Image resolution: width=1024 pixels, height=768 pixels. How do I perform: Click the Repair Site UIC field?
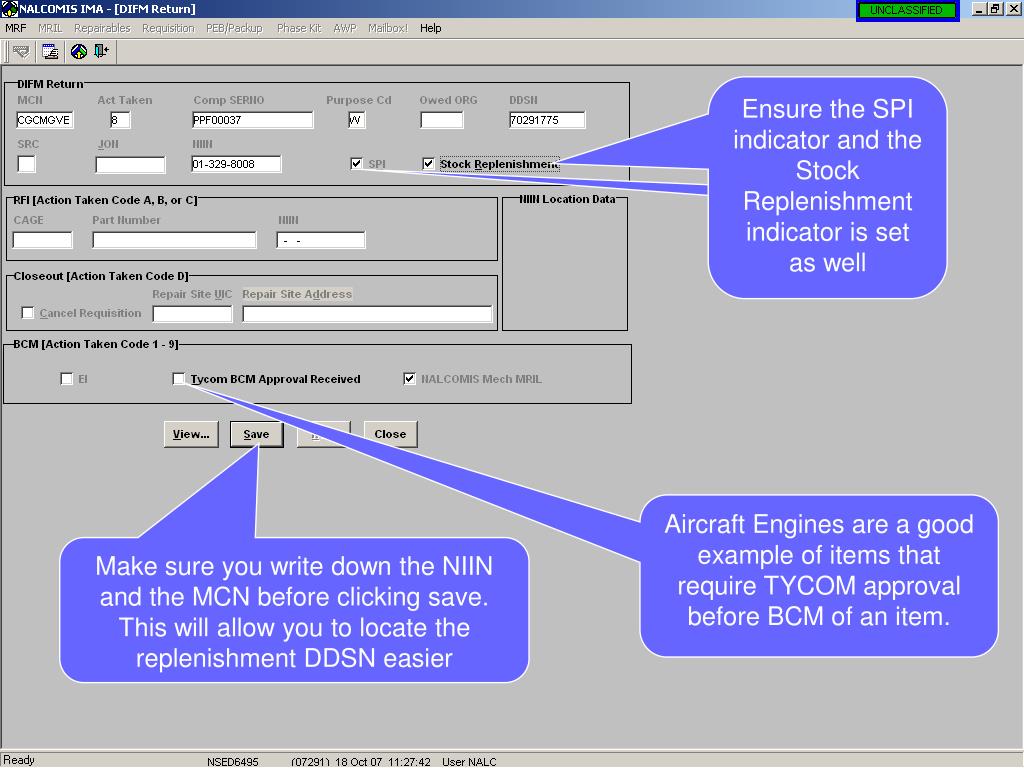click(x=193, y=314)
